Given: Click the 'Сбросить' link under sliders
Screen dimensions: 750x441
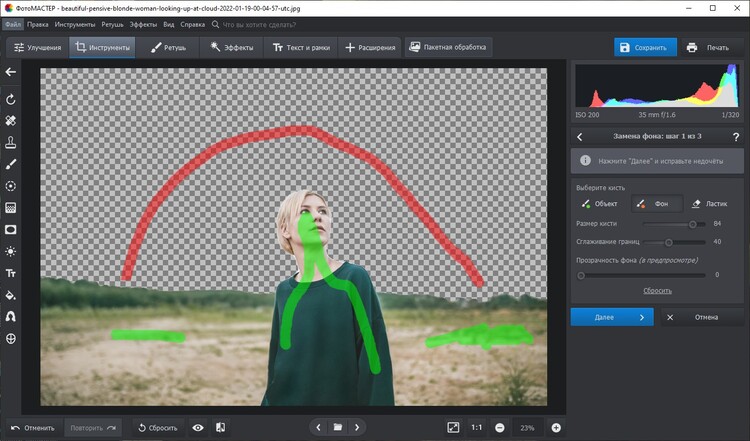Looking at the screenshot, I should pyautogui.click(x=656, y=290).
